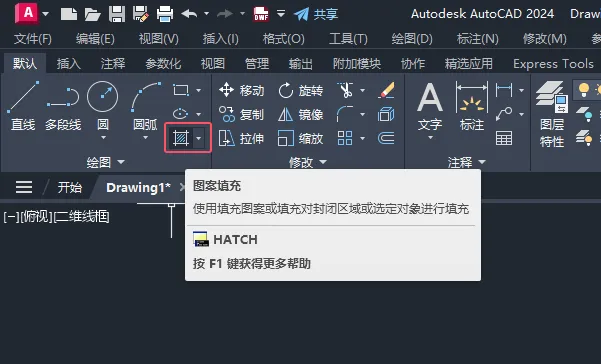Screen dimensions: 601x364
Task: Open the 标注(N) menu
Action: coord(478,39)
